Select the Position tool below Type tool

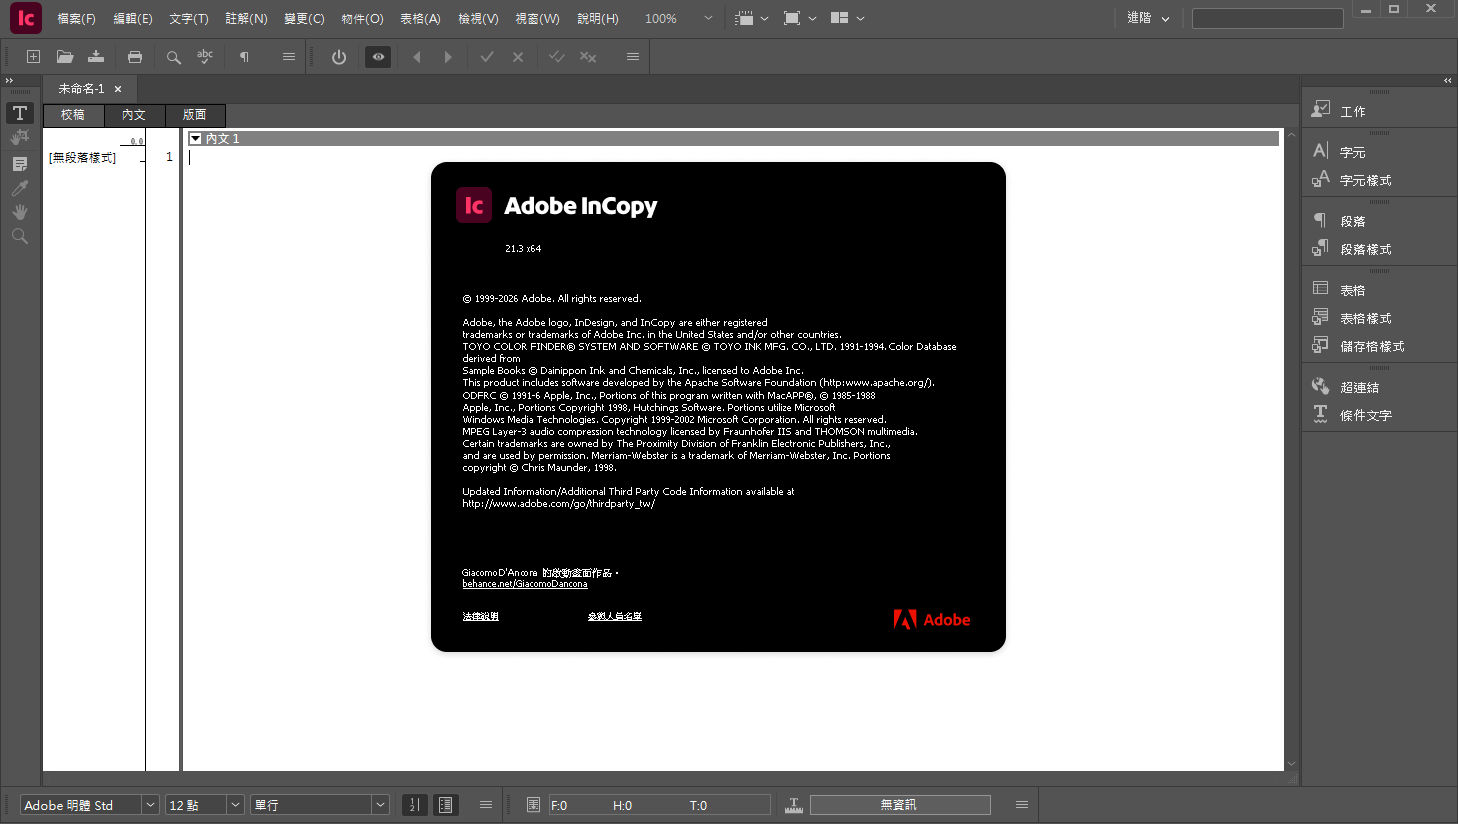pos(20,137)
